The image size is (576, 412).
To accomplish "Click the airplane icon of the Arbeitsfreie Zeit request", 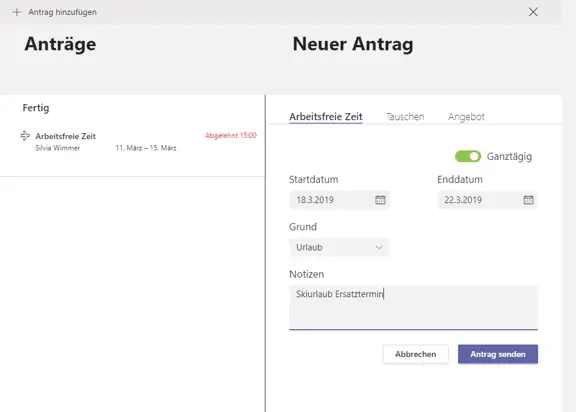I will pyautogui.click(x=25, y=136).
